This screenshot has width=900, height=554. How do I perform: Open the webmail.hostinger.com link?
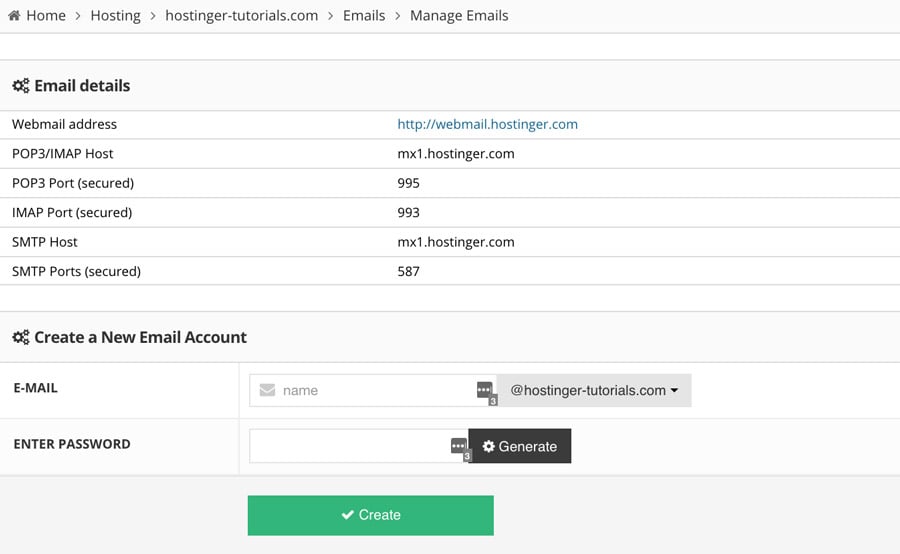click(487, 125)
